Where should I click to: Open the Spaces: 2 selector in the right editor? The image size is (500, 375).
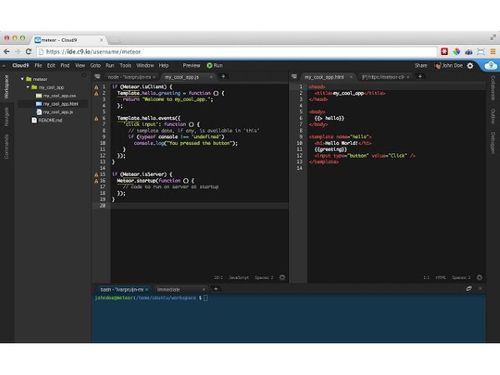coord(461,277)
